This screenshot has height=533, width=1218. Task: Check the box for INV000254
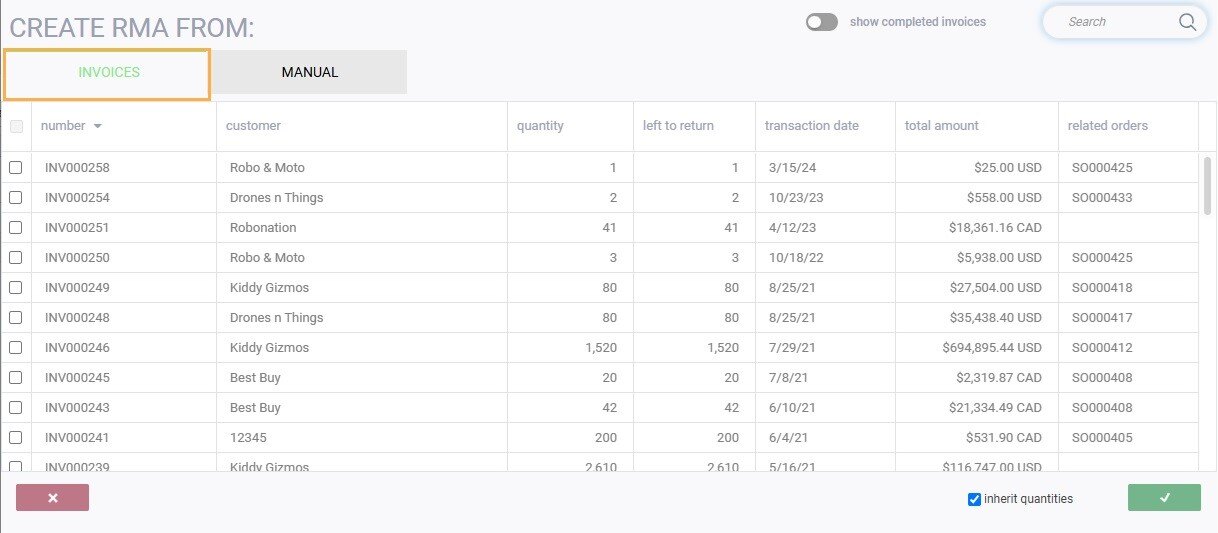coord(16,198)
